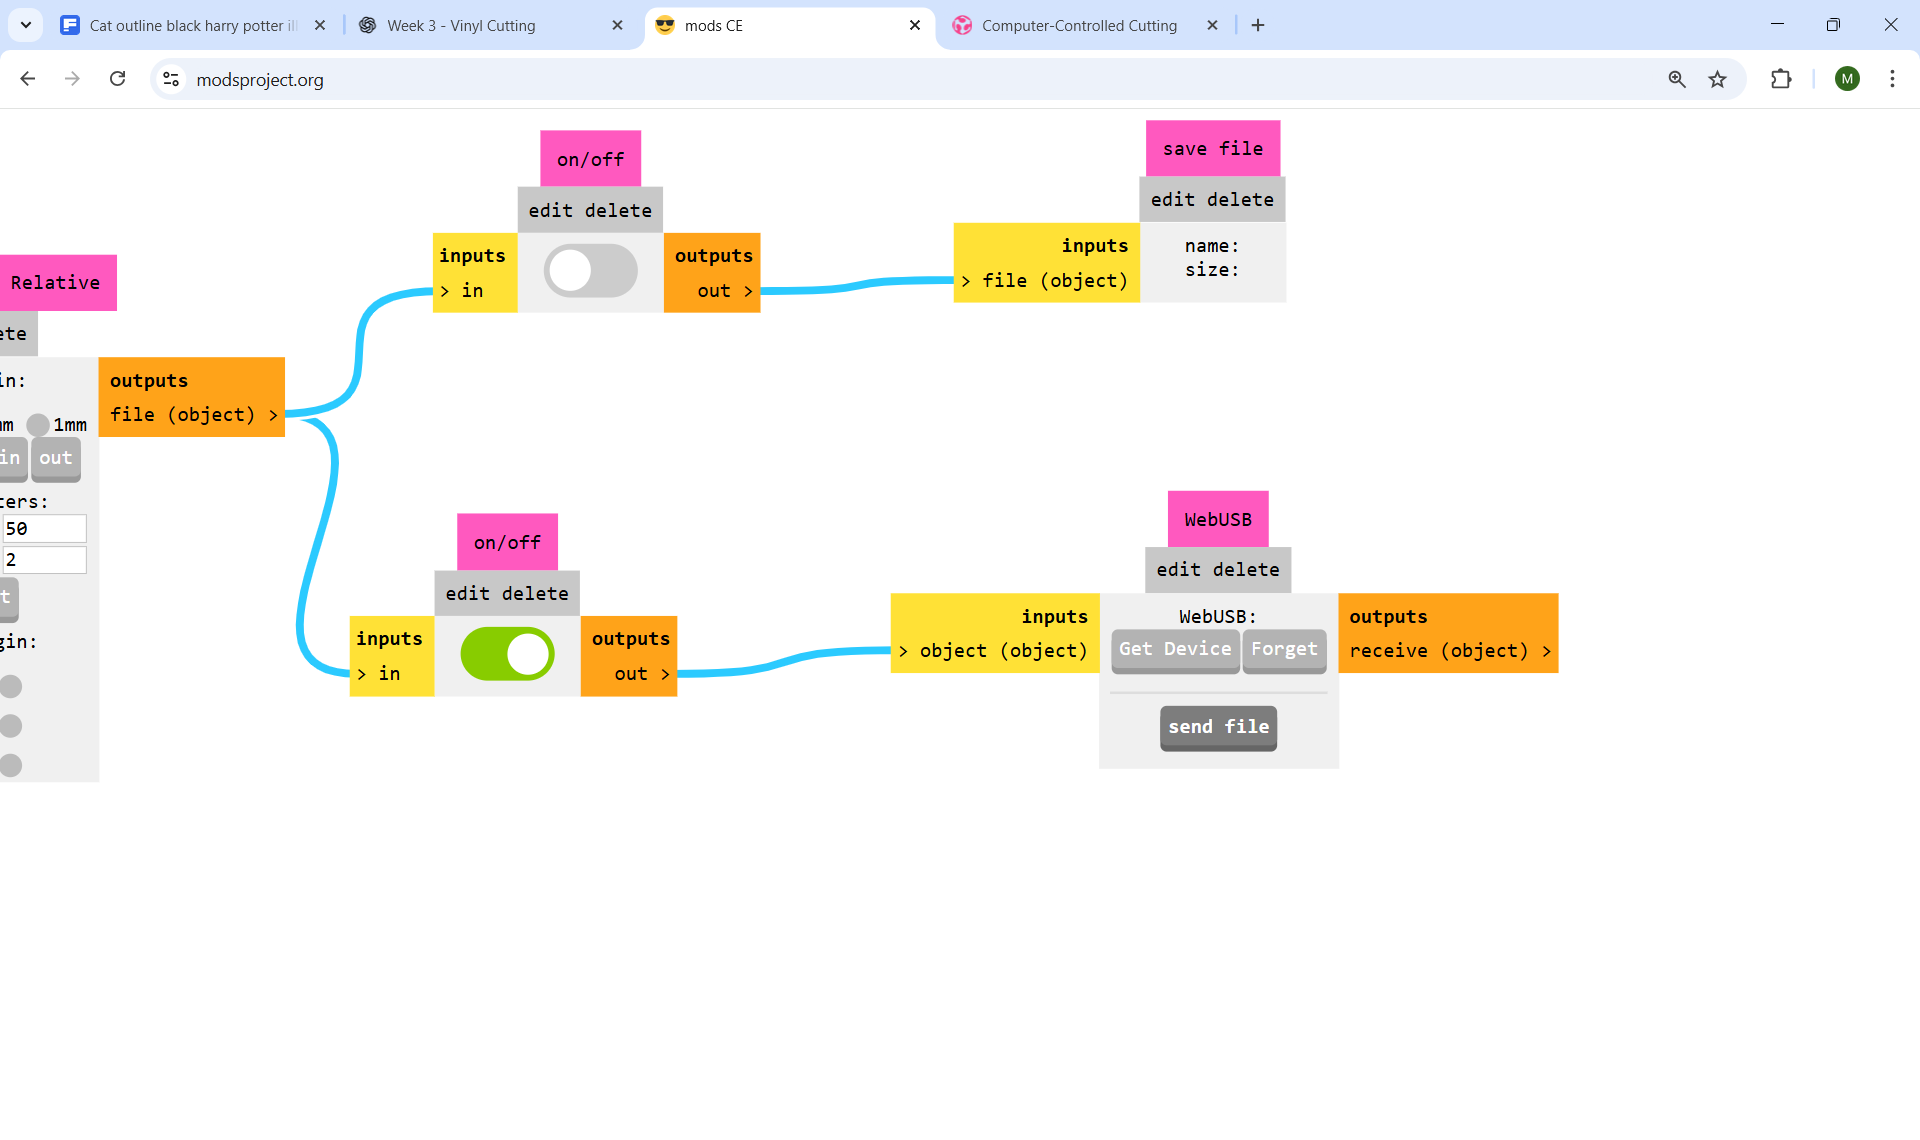
Task: Open the tab search dropdown arrow
Action: click(25, 25)
